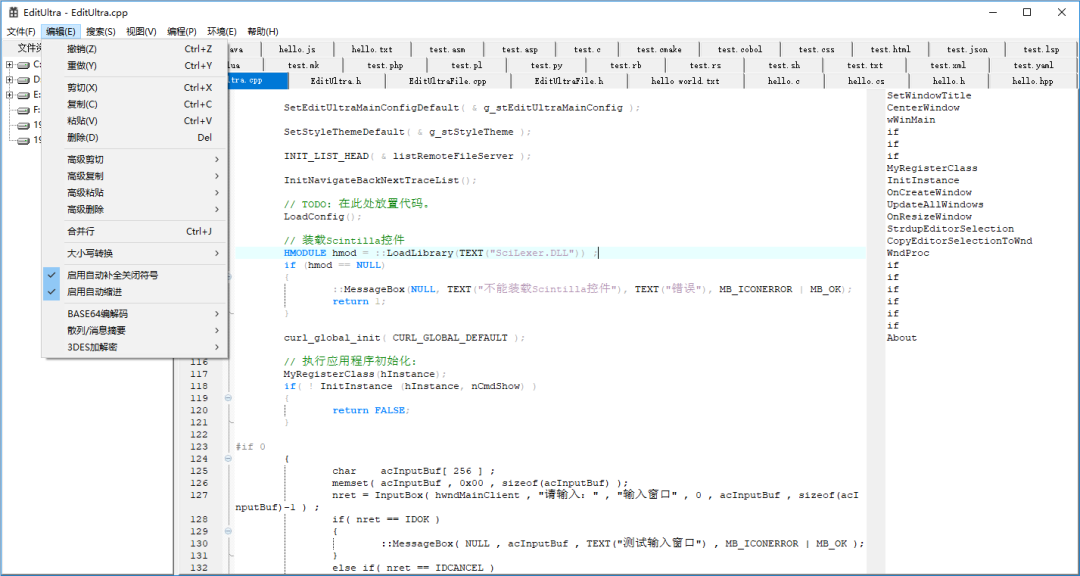Open the 搜索(S) menu
This screenshot has height=576, width=1080.
[101, 32]
